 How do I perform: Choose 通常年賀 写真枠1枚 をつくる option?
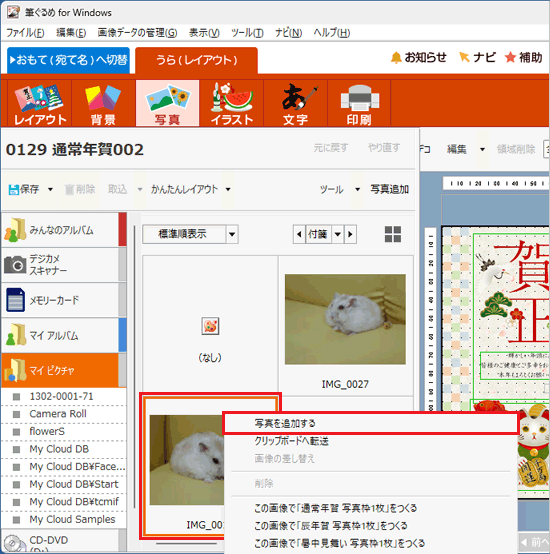coord(371,508)
